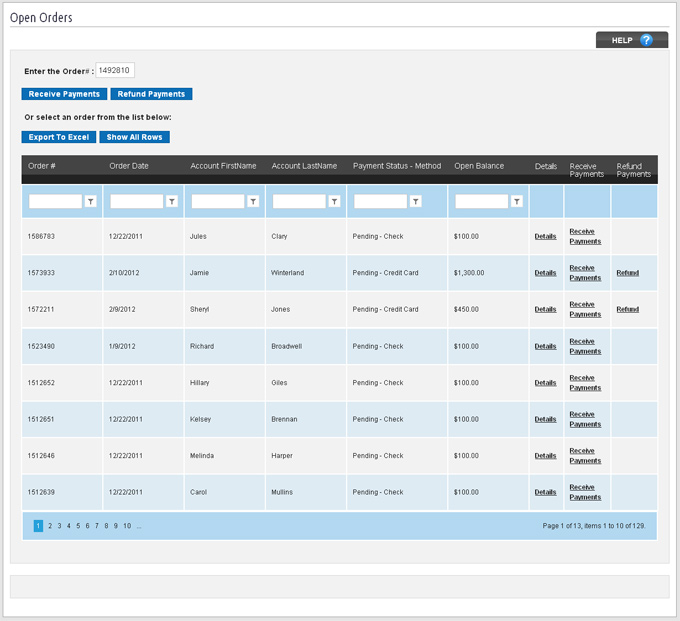
Task: Click the ellipsis for more pages
Action: pyautogui.click(x=139, y=526)
